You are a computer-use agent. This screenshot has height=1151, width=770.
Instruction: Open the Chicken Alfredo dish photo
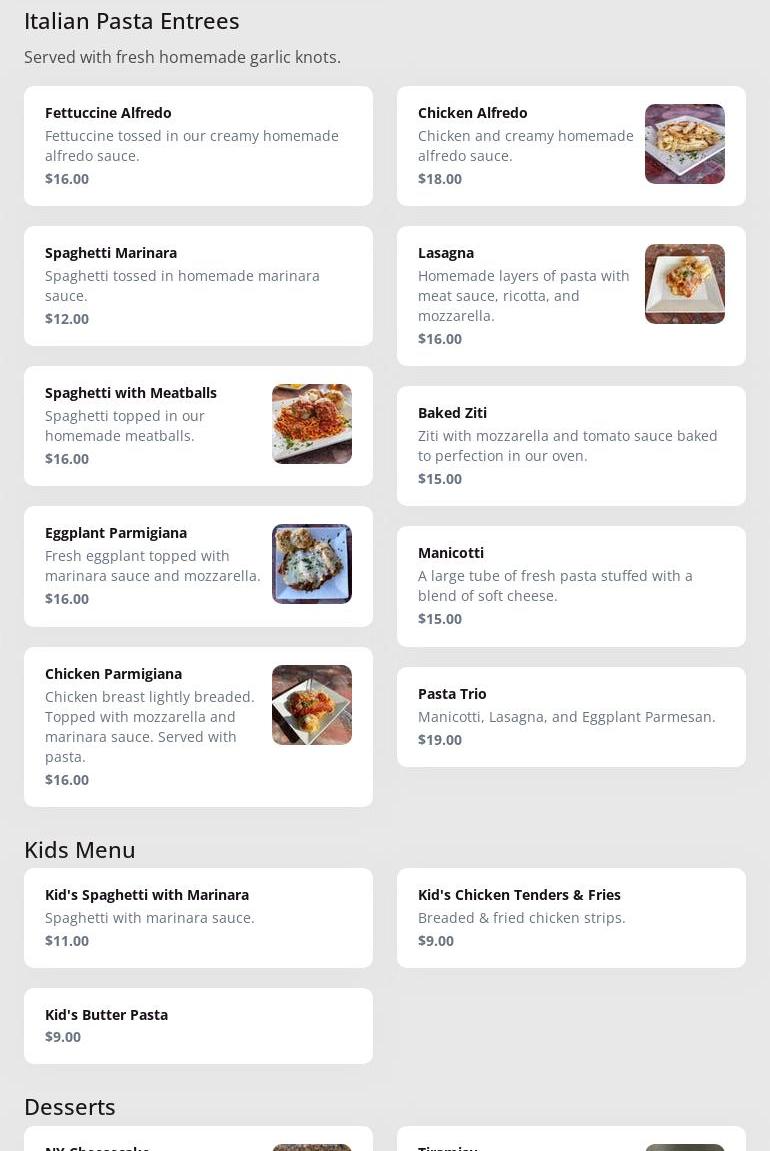coord(685,144)
